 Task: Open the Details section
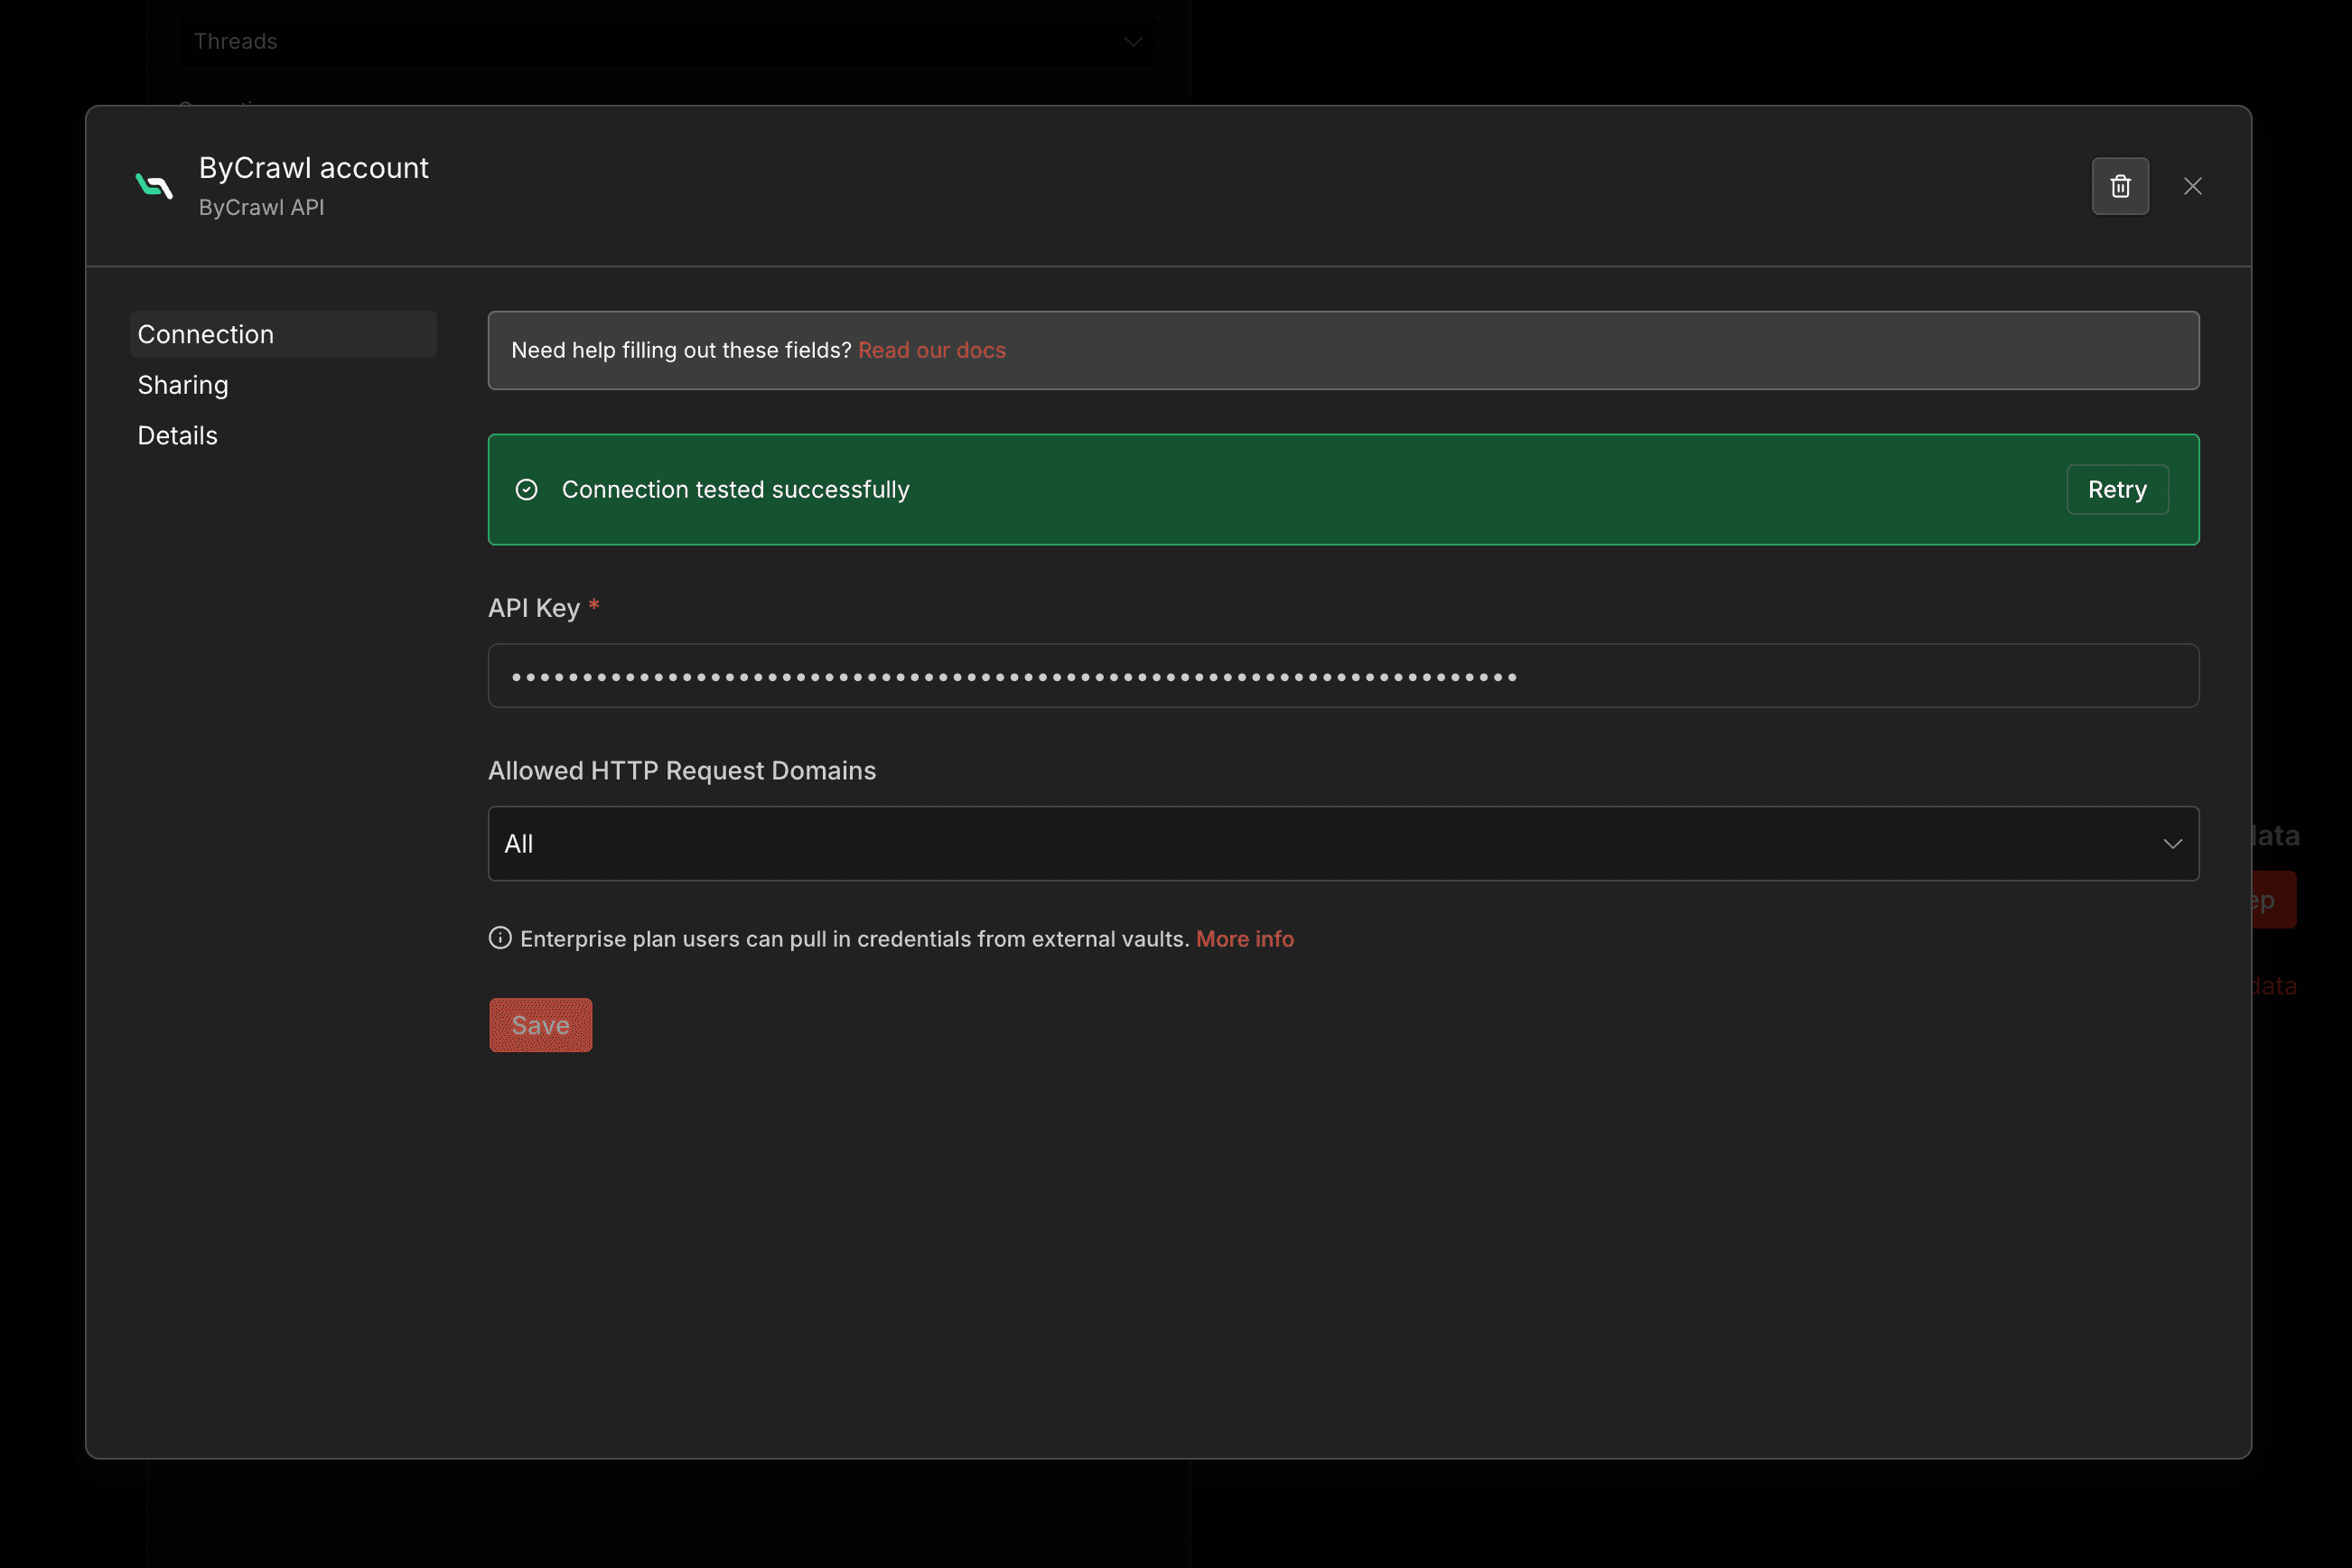[x=177, y=435]
